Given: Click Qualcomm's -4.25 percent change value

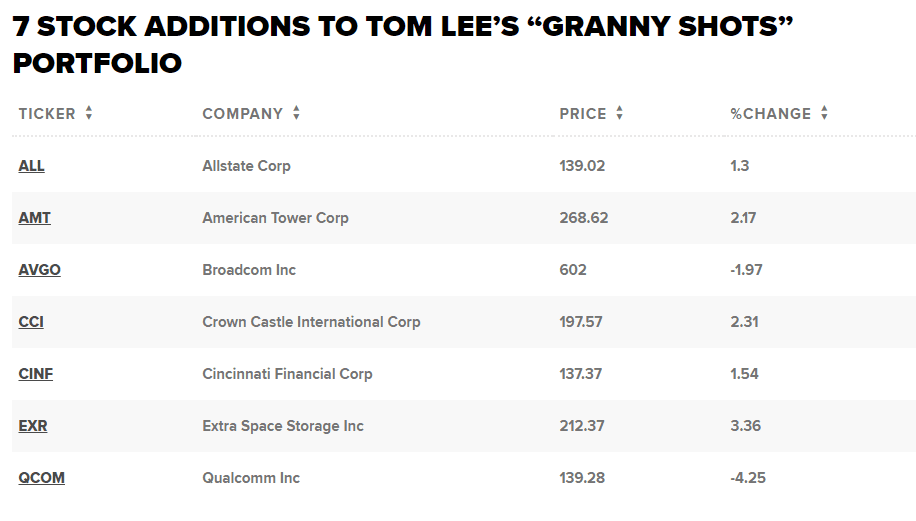Looking at the screenshot, I should click(745, 478).
